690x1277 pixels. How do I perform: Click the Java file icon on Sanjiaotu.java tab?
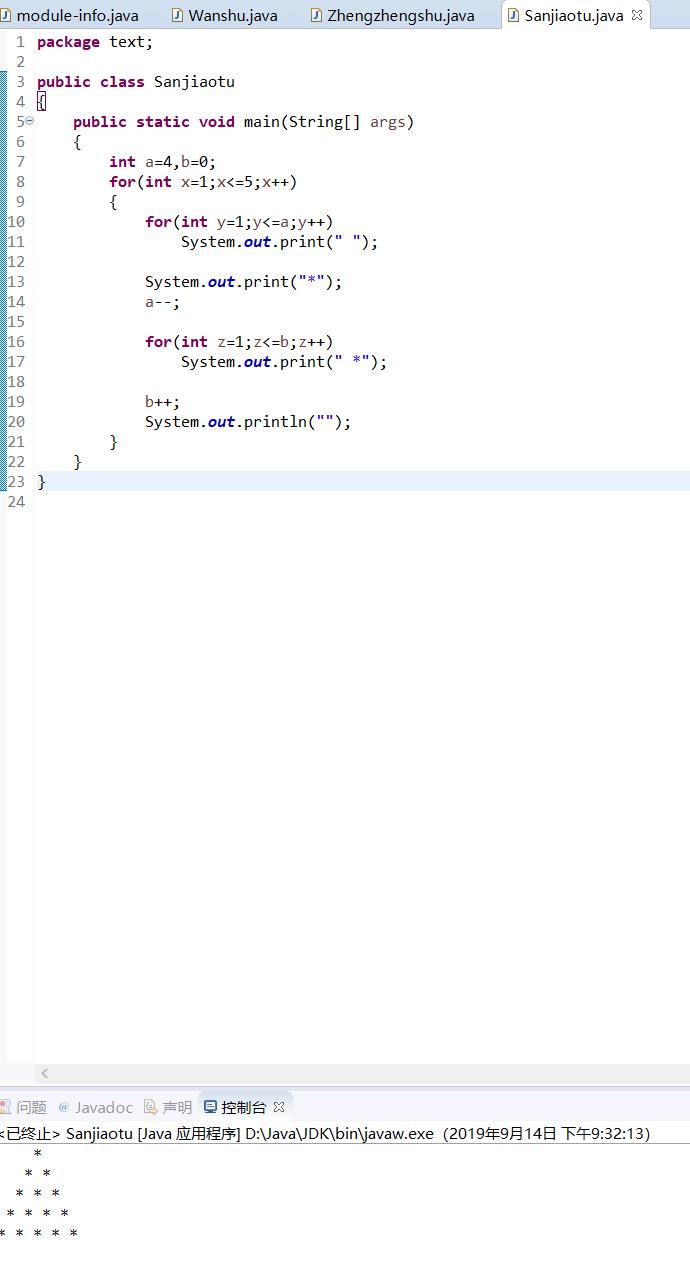(514, 15)
